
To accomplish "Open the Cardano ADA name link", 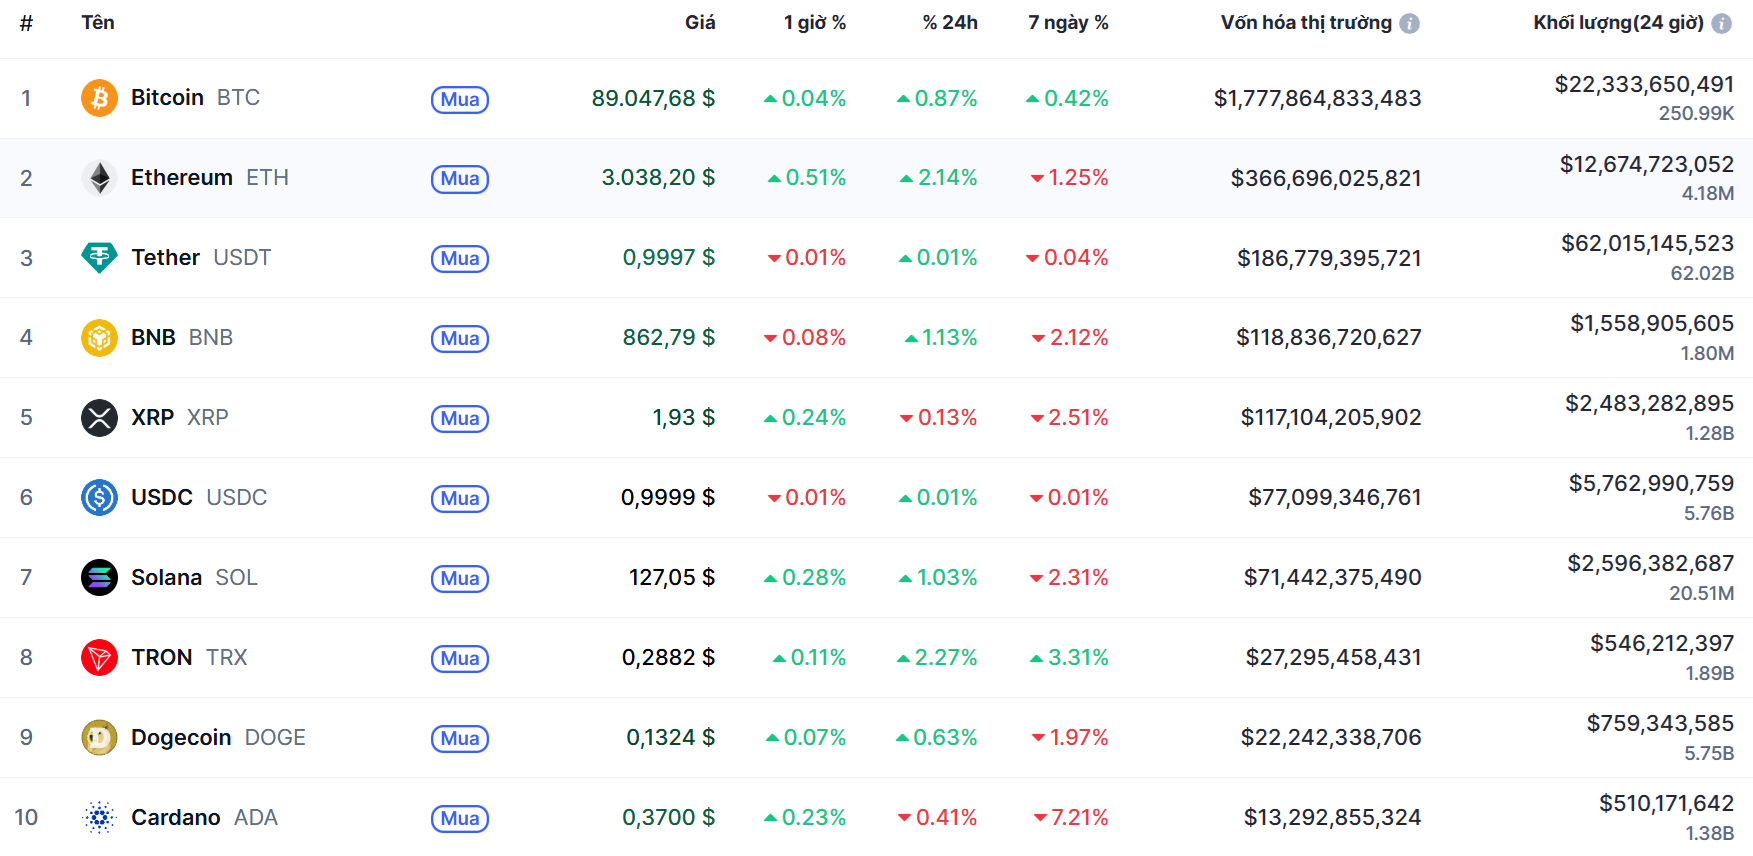I will [204, 818].
